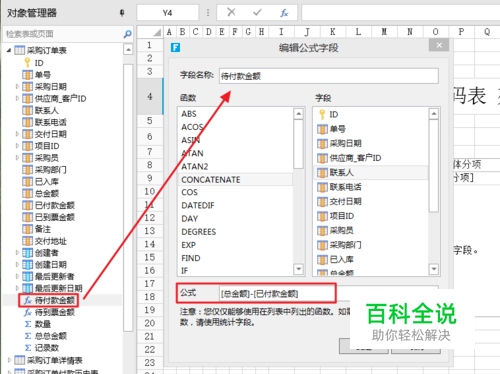The image size is (500, 374).
Task: Open the fx insert function button
Action: 284,13
